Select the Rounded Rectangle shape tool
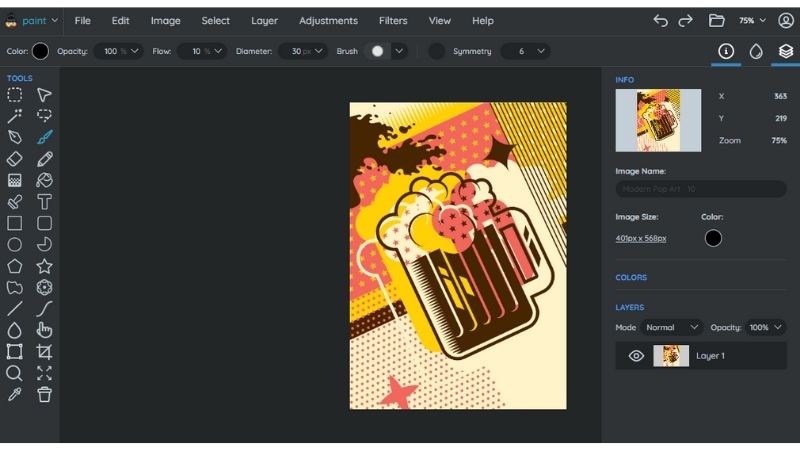The width and height of the screenshot is (800, 450). click(44, 223)
